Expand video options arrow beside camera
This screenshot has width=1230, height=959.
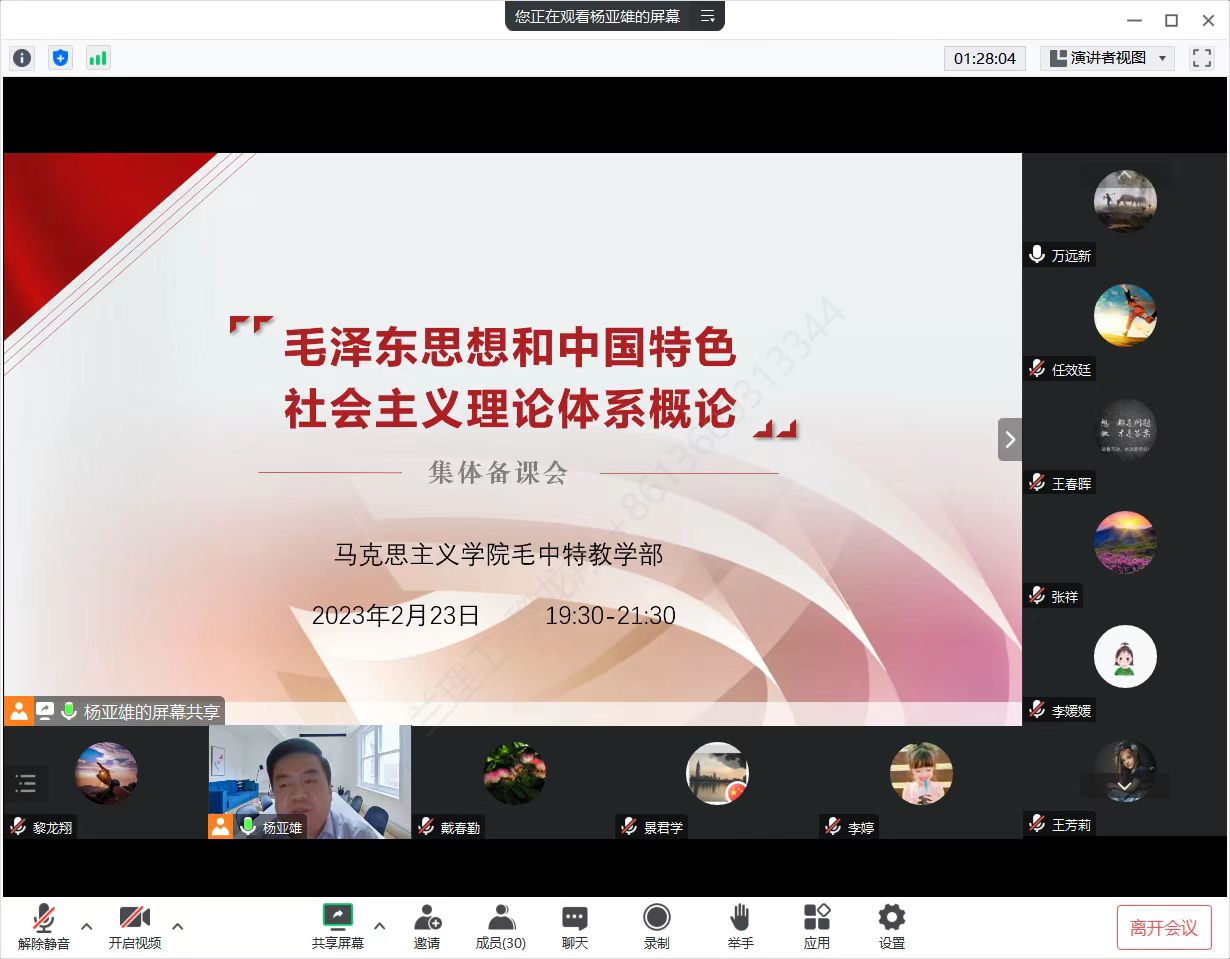coord(178,926)
